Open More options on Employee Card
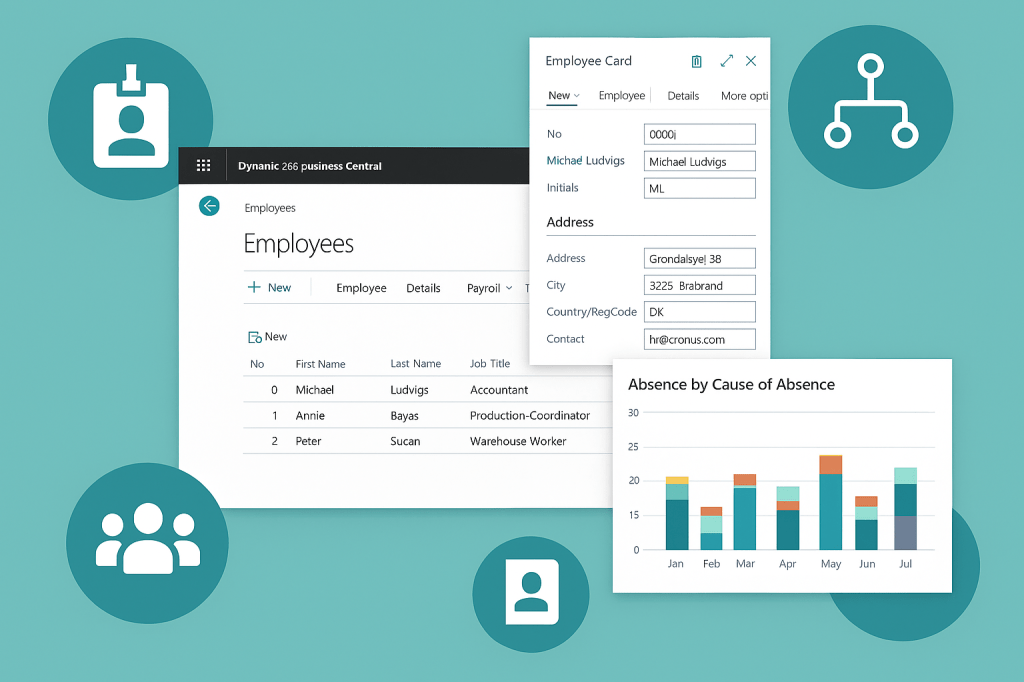 [744, 95]
